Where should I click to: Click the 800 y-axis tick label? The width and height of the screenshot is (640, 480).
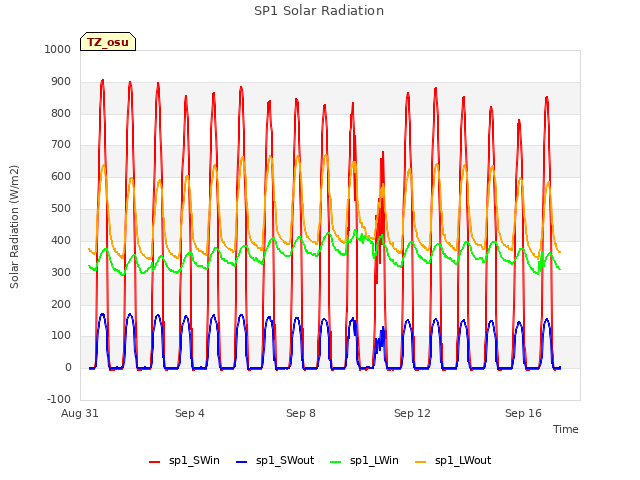[61, 113]
